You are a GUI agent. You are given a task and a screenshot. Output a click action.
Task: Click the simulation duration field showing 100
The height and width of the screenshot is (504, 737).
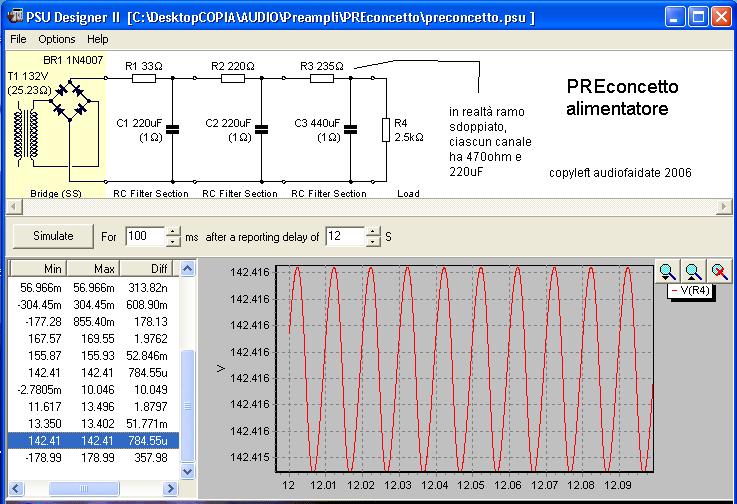145,236
